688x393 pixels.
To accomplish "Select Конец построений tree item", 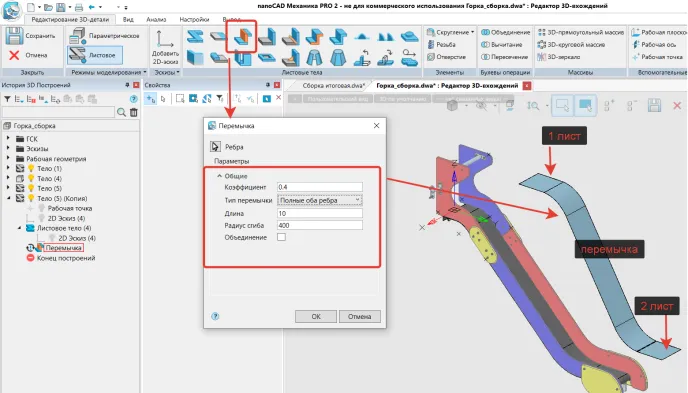I will coord(66,258).
